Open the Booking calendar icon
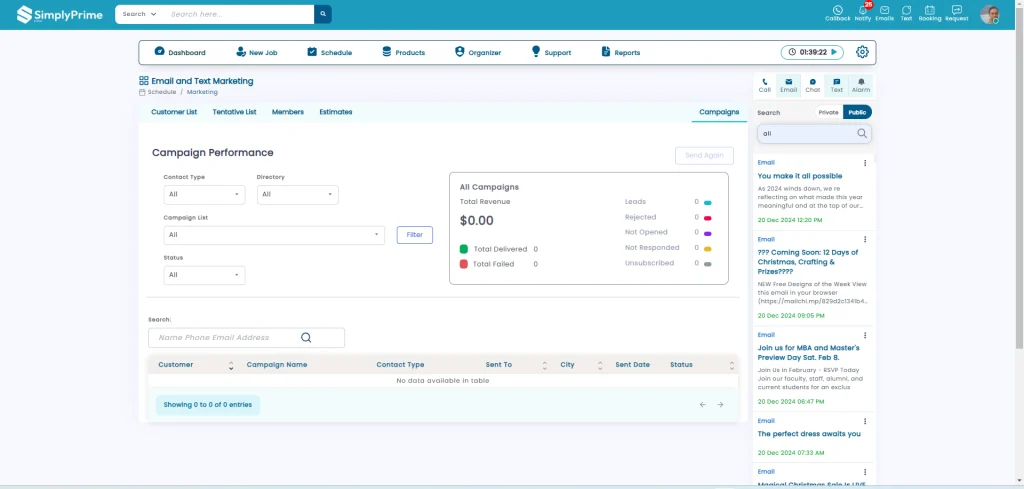This screenshot has height=489, width=1024. [x=929, y=13]
